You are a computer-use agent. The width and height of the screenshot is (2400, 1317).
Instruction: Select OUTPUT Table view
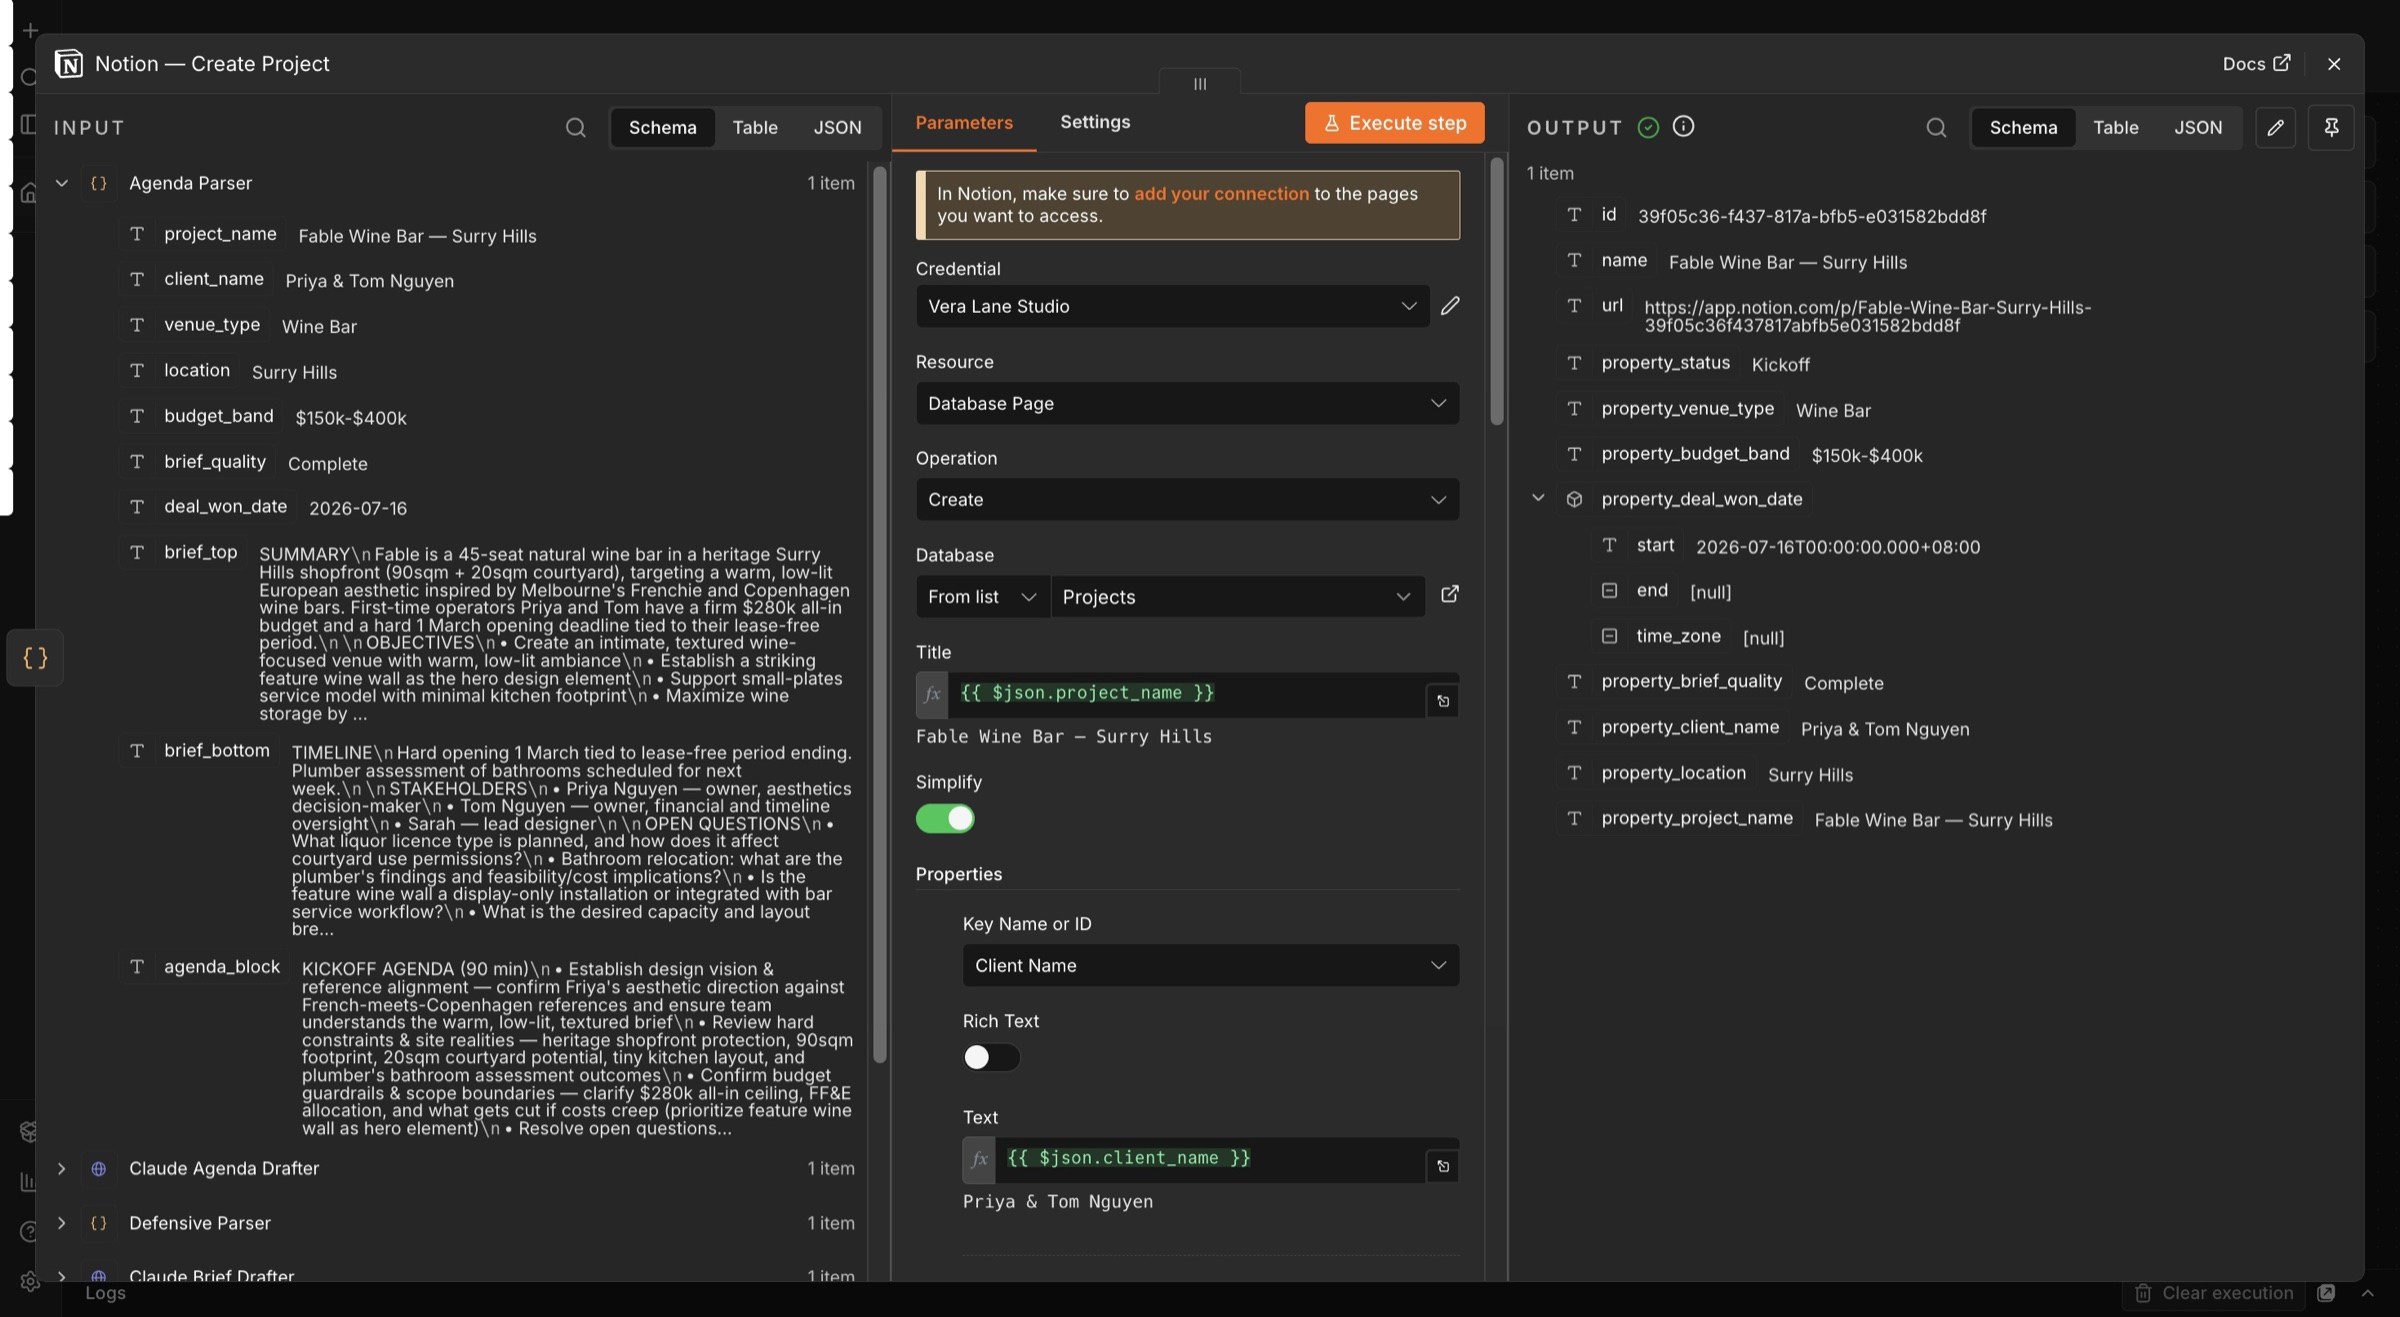[2116, 127]
